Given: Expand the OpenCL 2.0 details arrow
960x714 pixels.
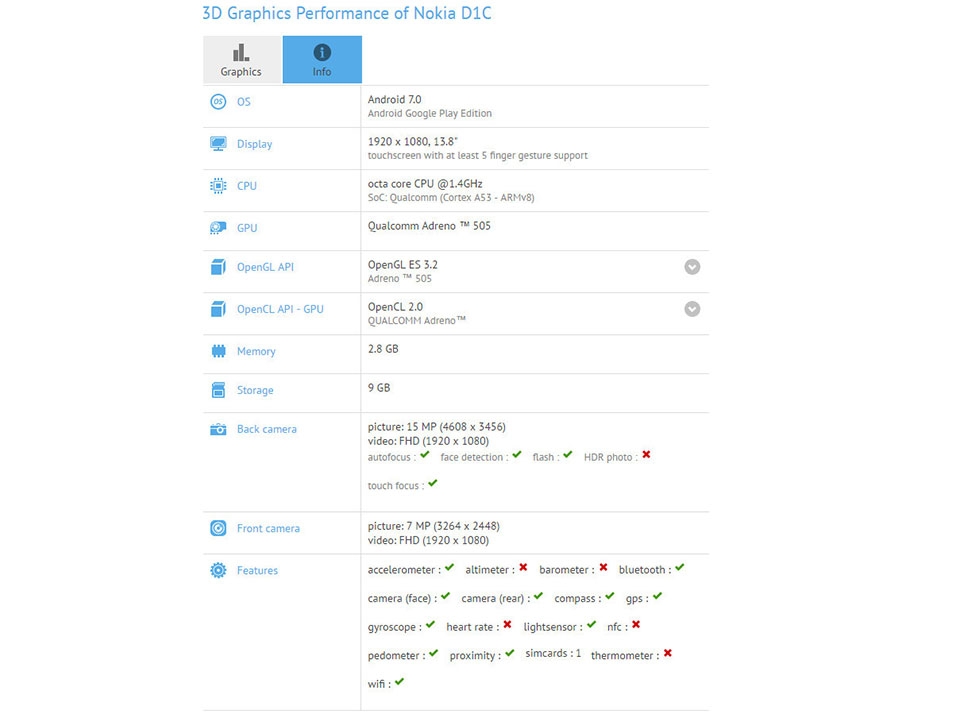Looking at the screenshot, I should (x=692, y=309).
